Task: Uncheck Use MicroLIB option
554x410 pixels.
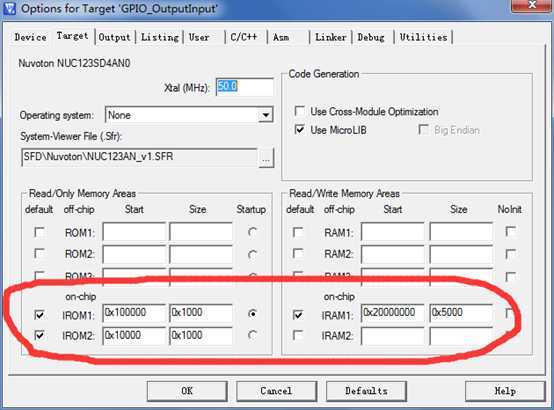Action: click(x=300, y=130)
